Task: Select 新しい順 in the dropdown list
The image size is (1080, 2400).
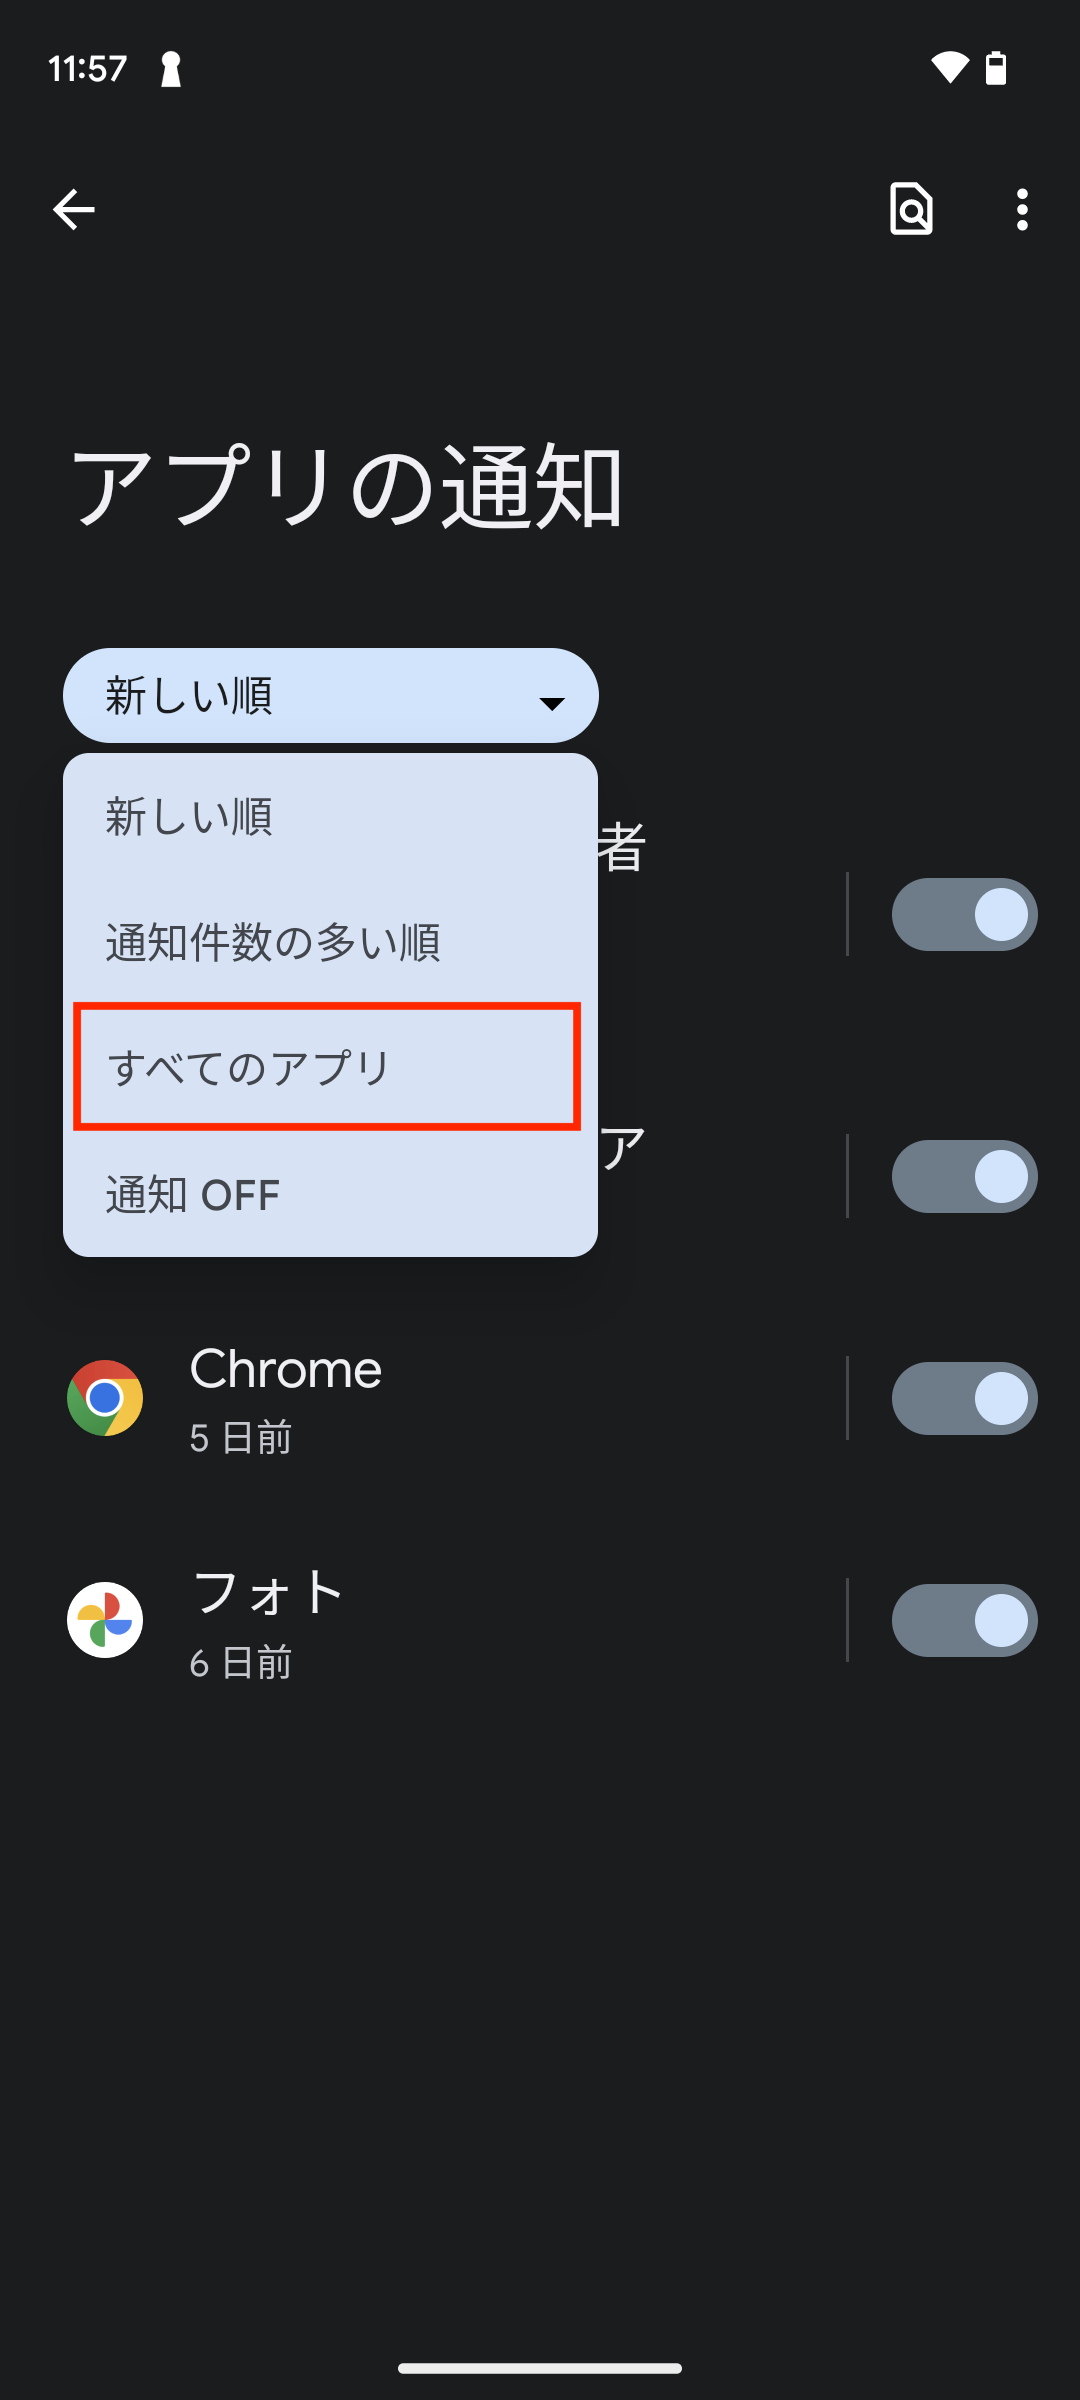Action: click(x=190, y=817)
